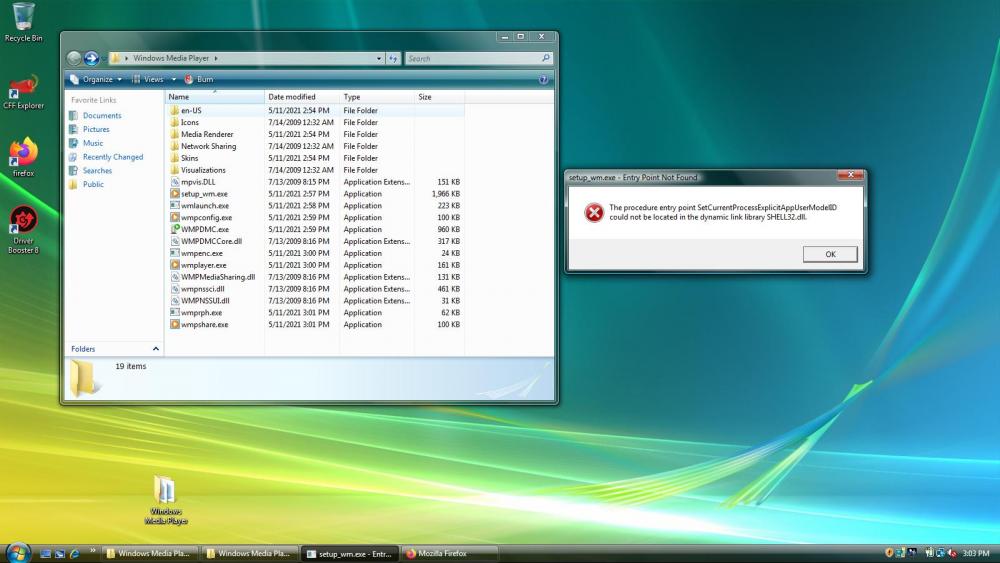Click the taskbar clock showing 3:03 PM

(x=976, y=553)
